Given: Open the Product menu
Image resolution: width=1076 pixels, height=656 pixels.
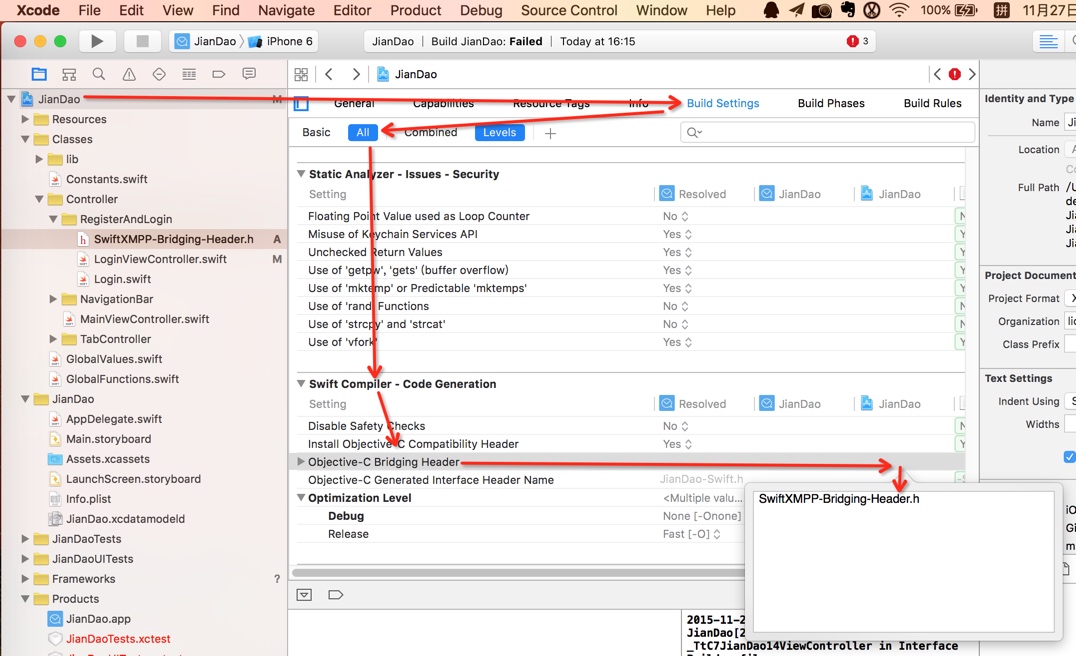Looking at the screenshot, I should click(416, 10).
